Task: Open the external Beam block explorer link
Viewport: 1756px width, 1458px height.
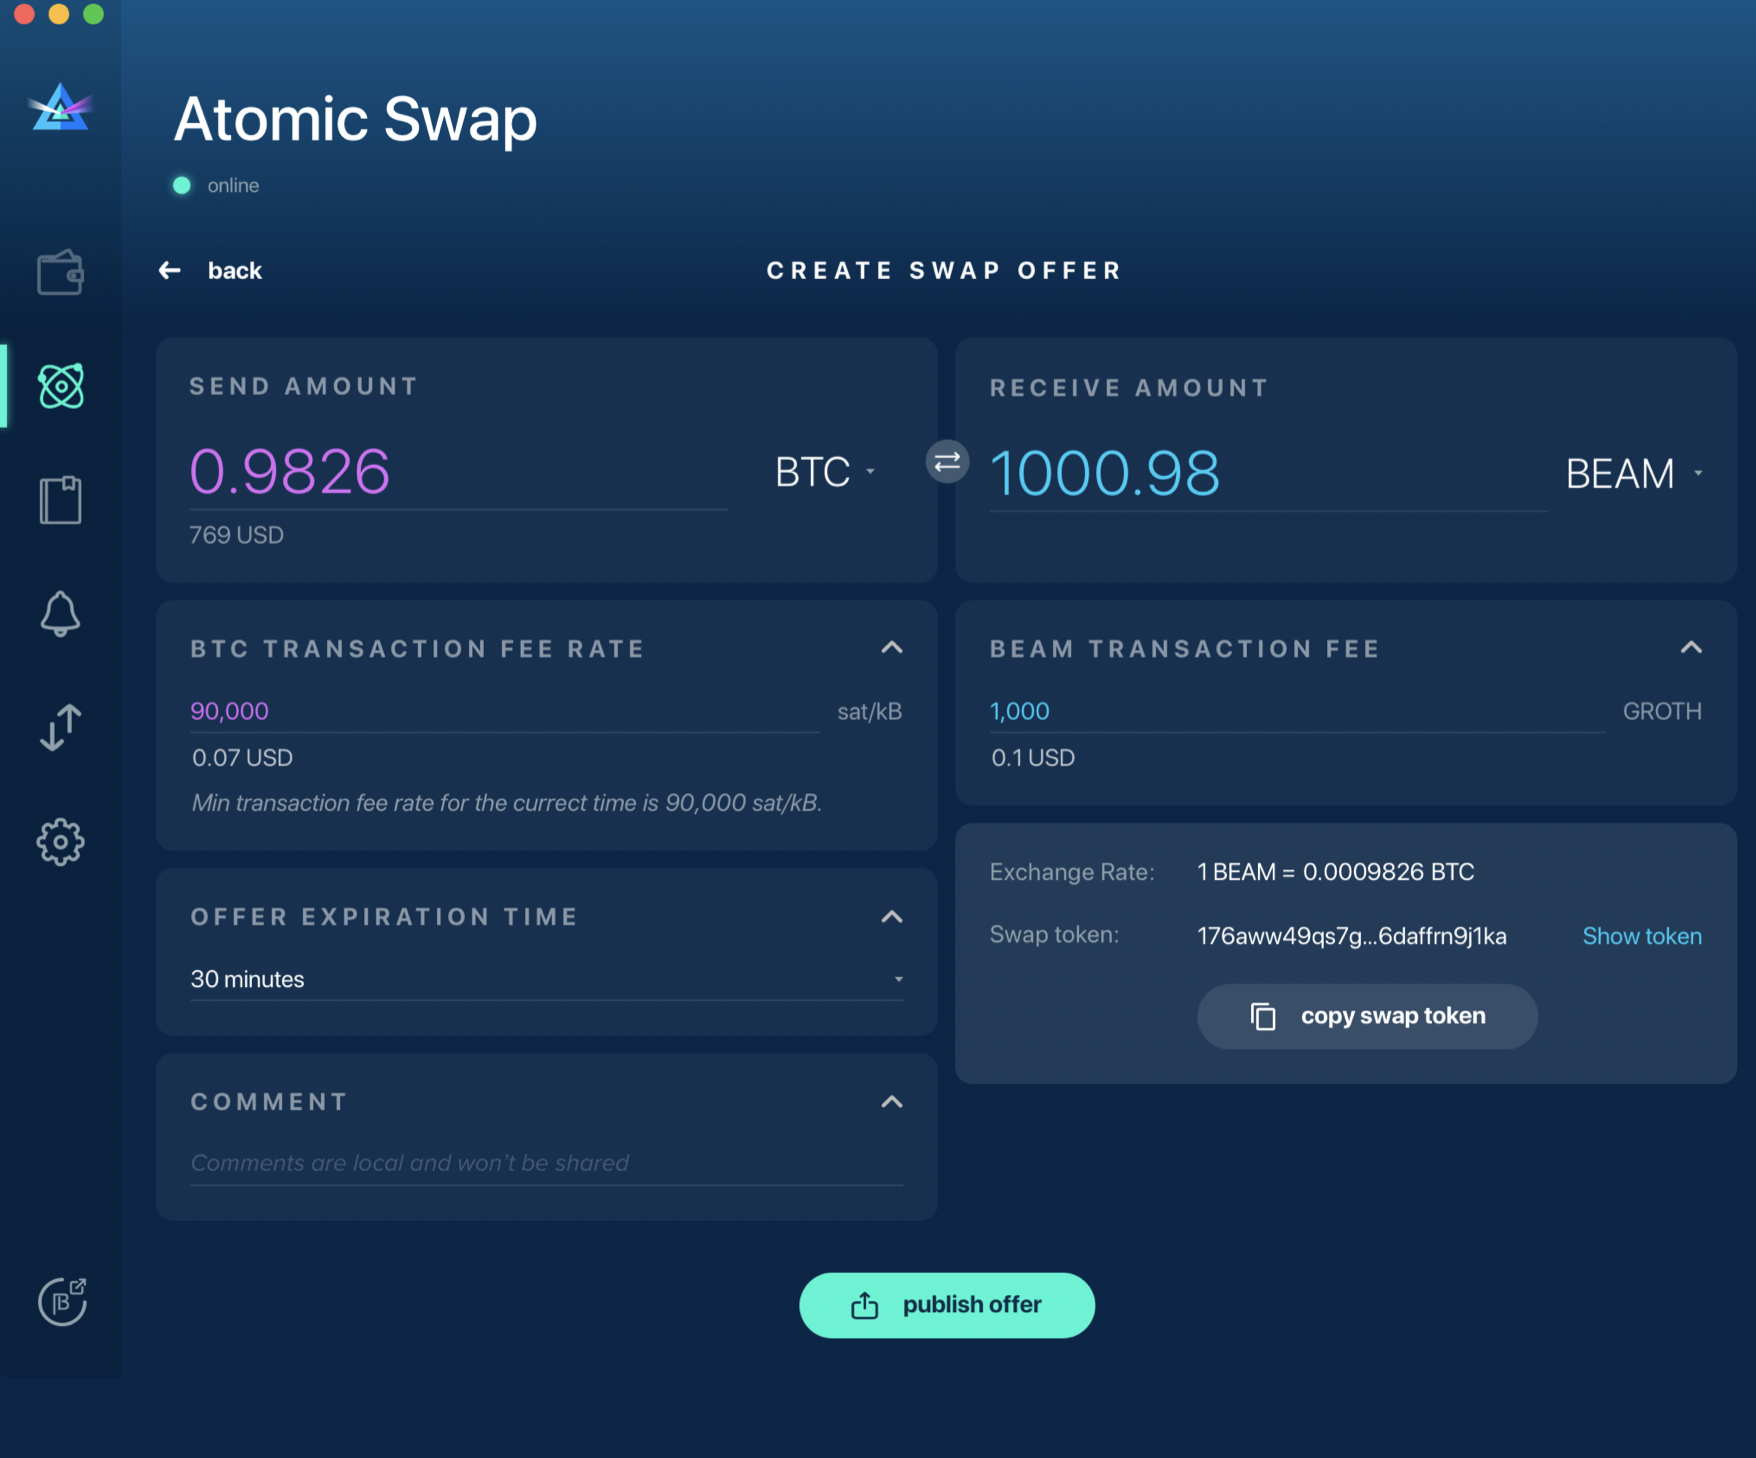Action: (62, 1299)
